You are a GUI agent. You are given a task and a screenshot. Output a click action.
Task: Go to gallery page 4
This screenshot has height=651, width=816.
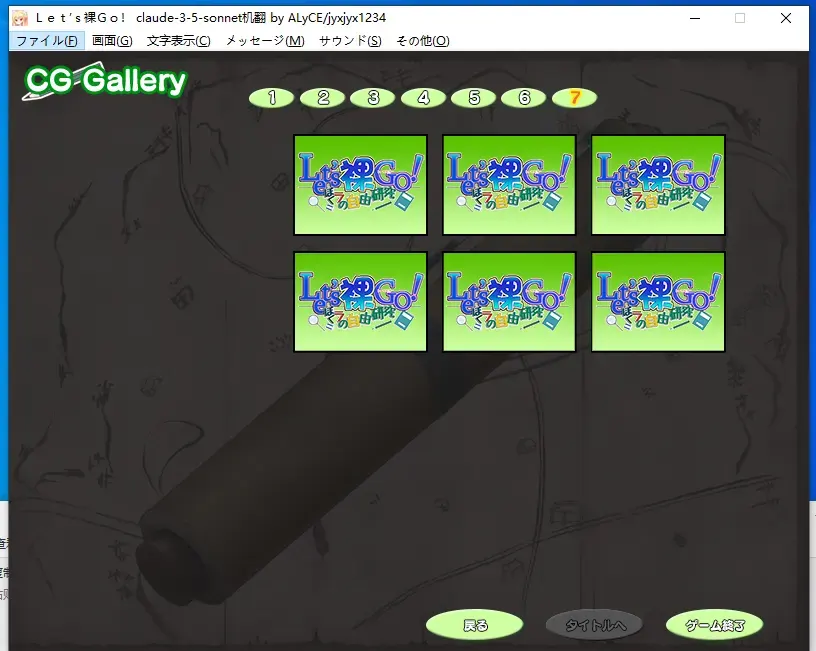coord(424,98)
